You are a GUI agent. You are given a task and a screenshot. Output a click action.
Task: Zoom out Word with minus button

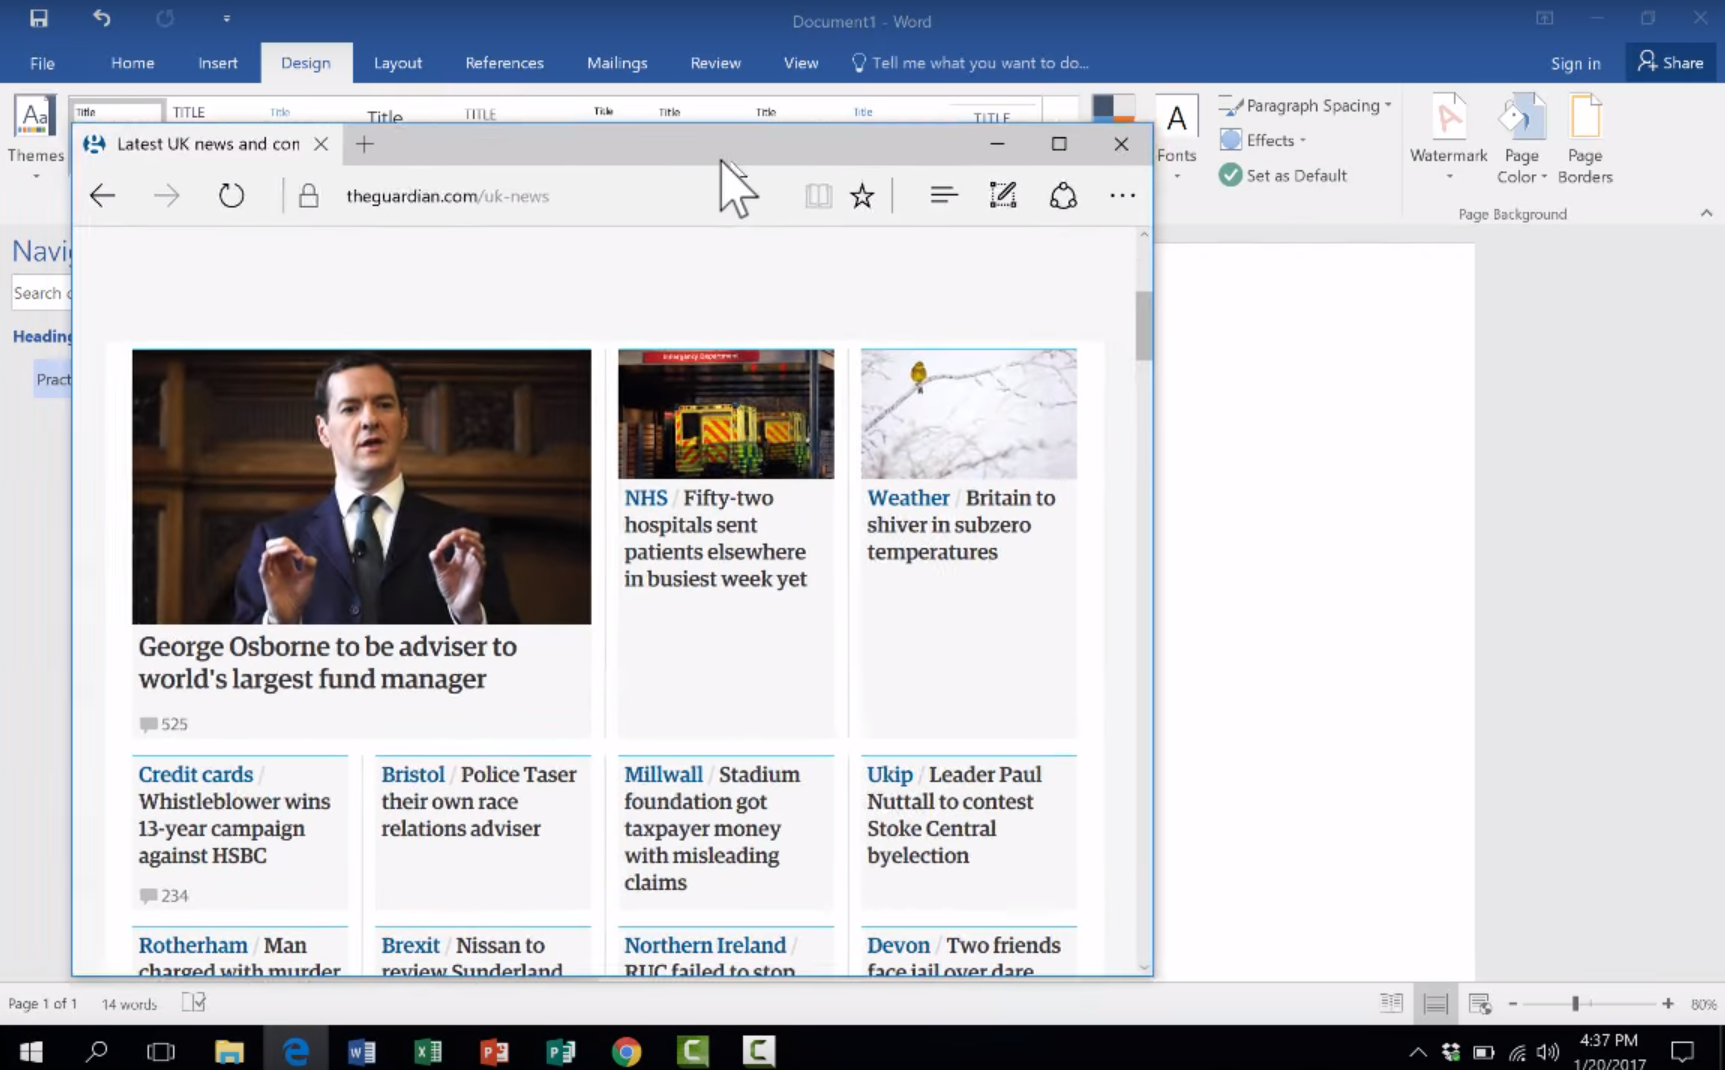(1513, 1003)
